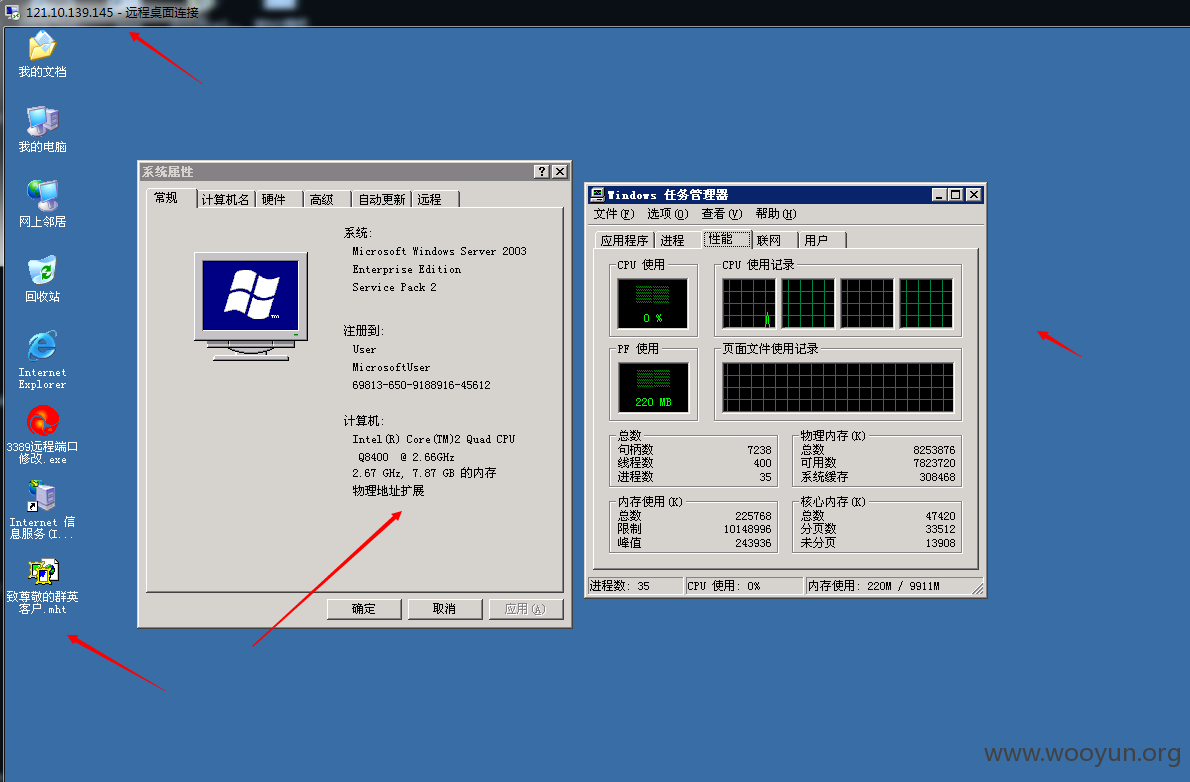The height and width of the screenshot is (782, 1190).
Task: Click the Windows logo monitor image
Action: coord(251,306)
